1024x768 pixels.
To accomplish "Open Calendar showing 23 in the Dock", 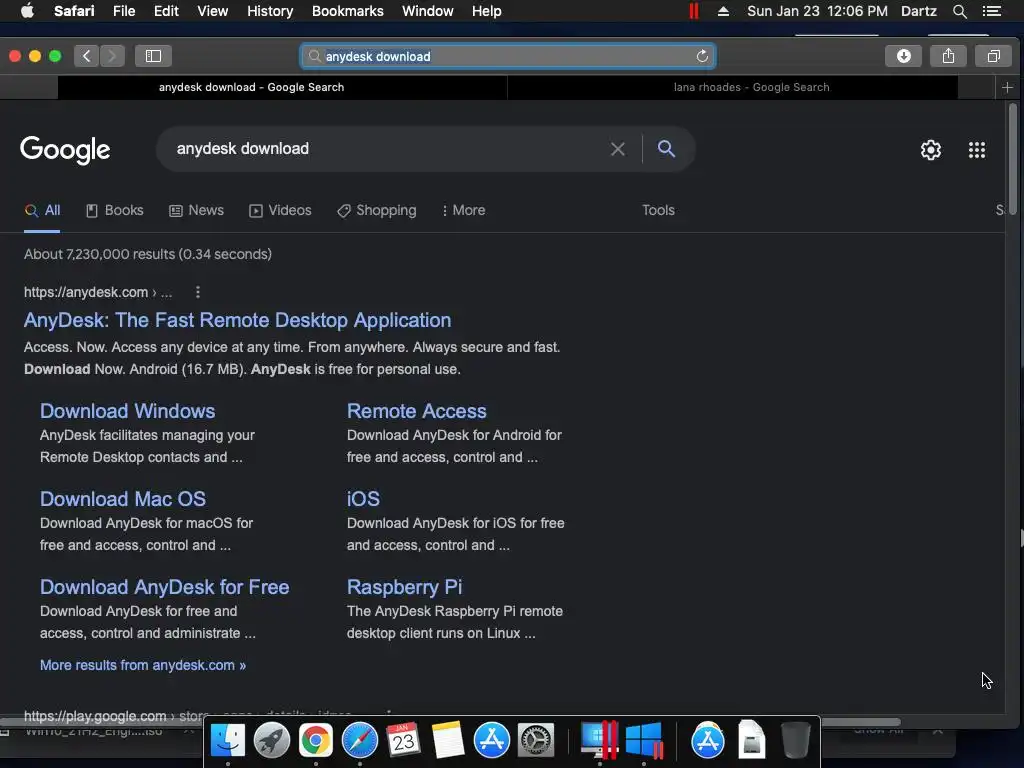I will point(404,741).
